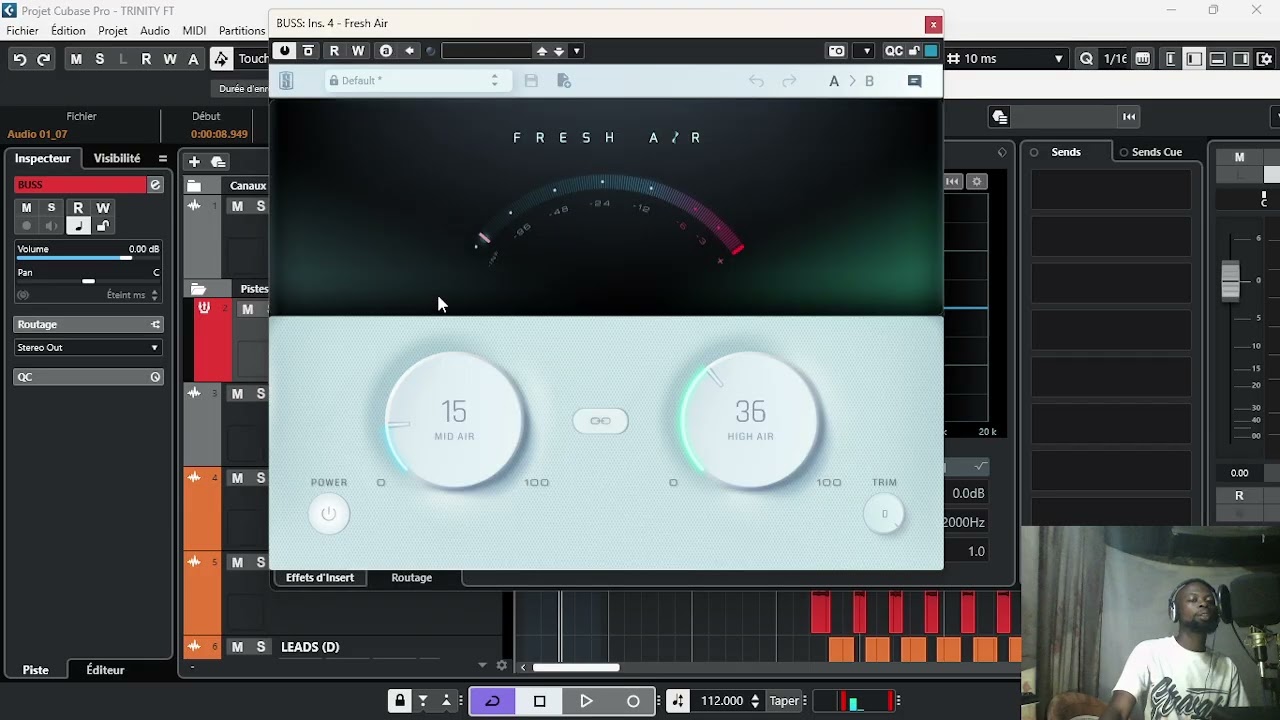Save the Fresh Air preset with disk icon
This screenshot has width=1280, height=720.
[531, 81]
